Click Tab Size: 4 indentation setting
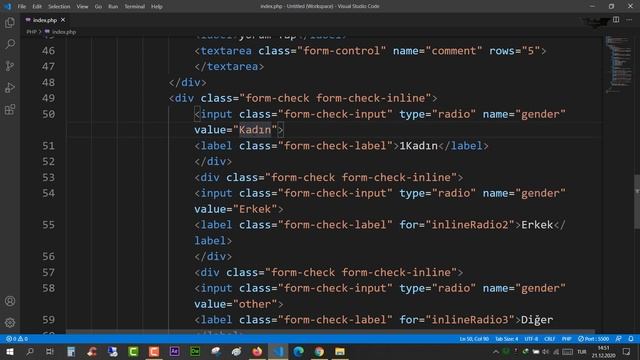Screen dimensions: 640x360 tap(507, 339)
